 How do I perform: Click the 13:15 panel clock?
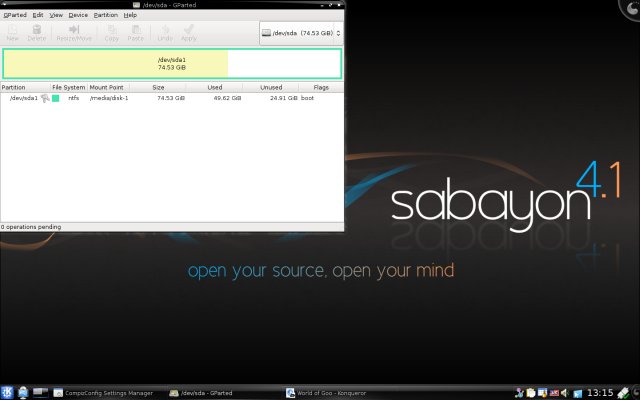[x=600, y=393]
